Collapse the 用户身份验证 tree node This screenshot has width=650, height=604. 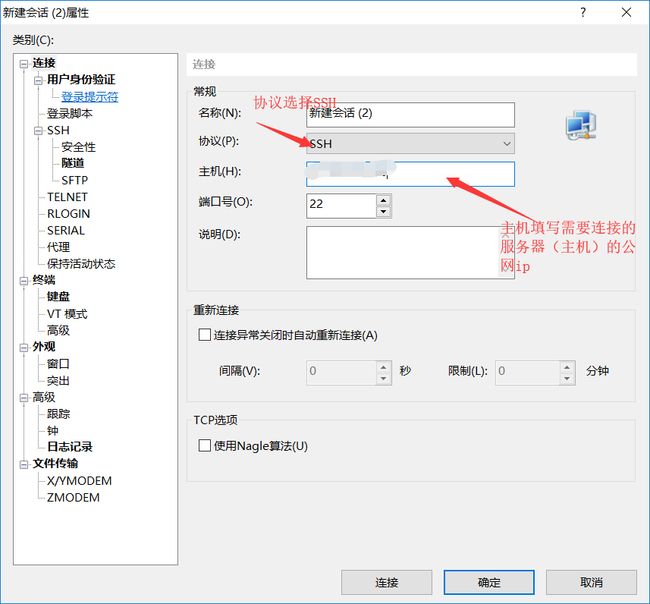click(38, 80)
